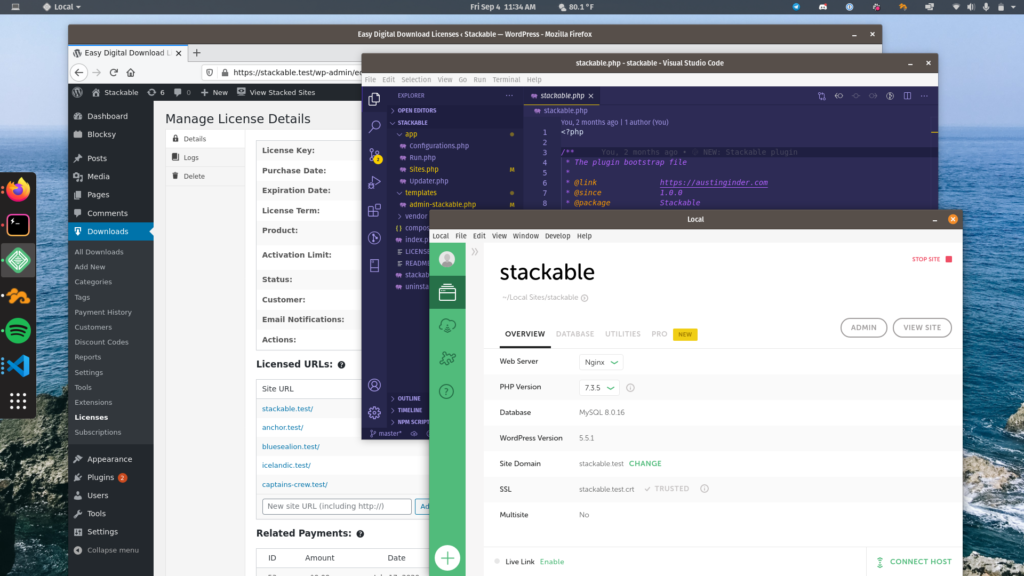This screenshot has width=1024, height=576.
Task: Click the split editor icon in VS Code
Action: pyautogui.click(x=908, y=96)
